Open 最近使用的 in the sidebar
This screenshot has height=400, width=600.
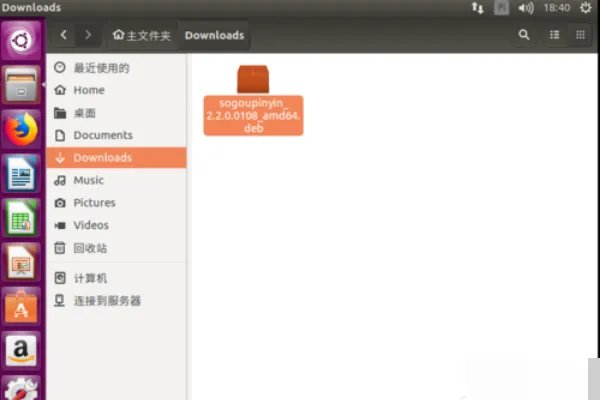coord(116,68)
